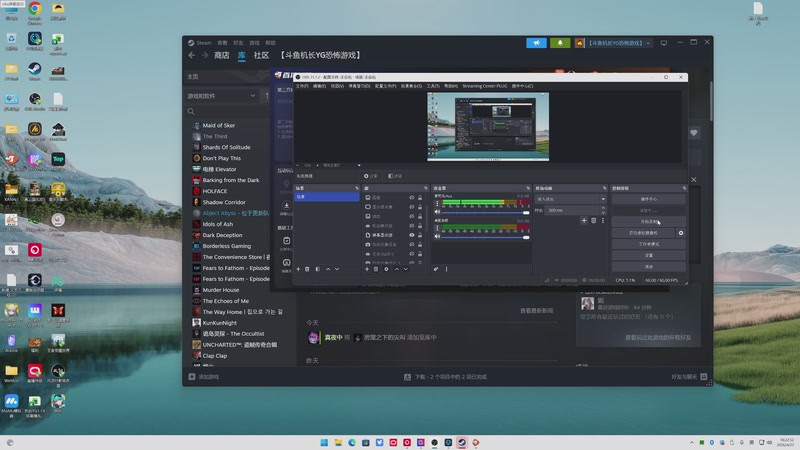
Task: Lock the highlighted screen capture source
Action: pyautogui.click(x=420, y=235)
